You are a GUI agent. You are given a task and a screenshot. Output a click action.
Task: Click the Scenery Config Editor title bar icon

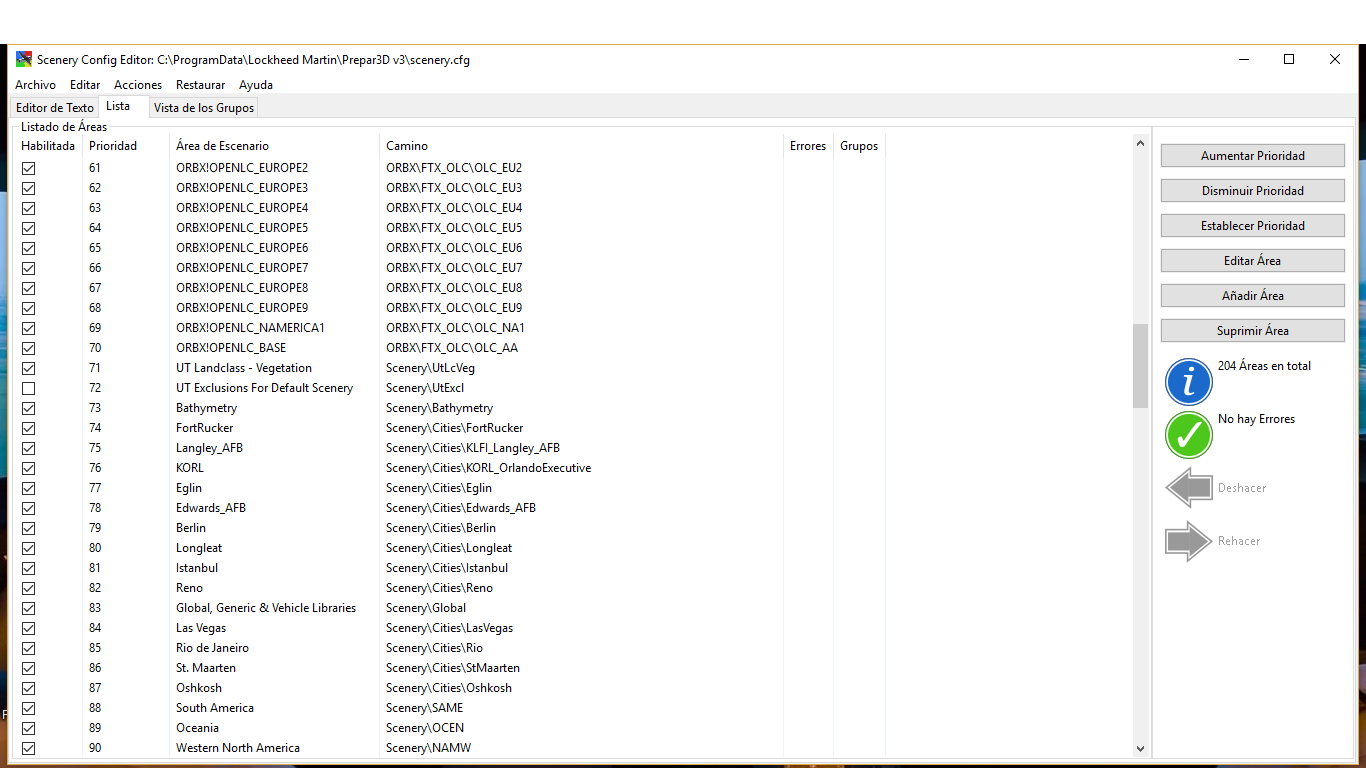(x=24, y=59)
